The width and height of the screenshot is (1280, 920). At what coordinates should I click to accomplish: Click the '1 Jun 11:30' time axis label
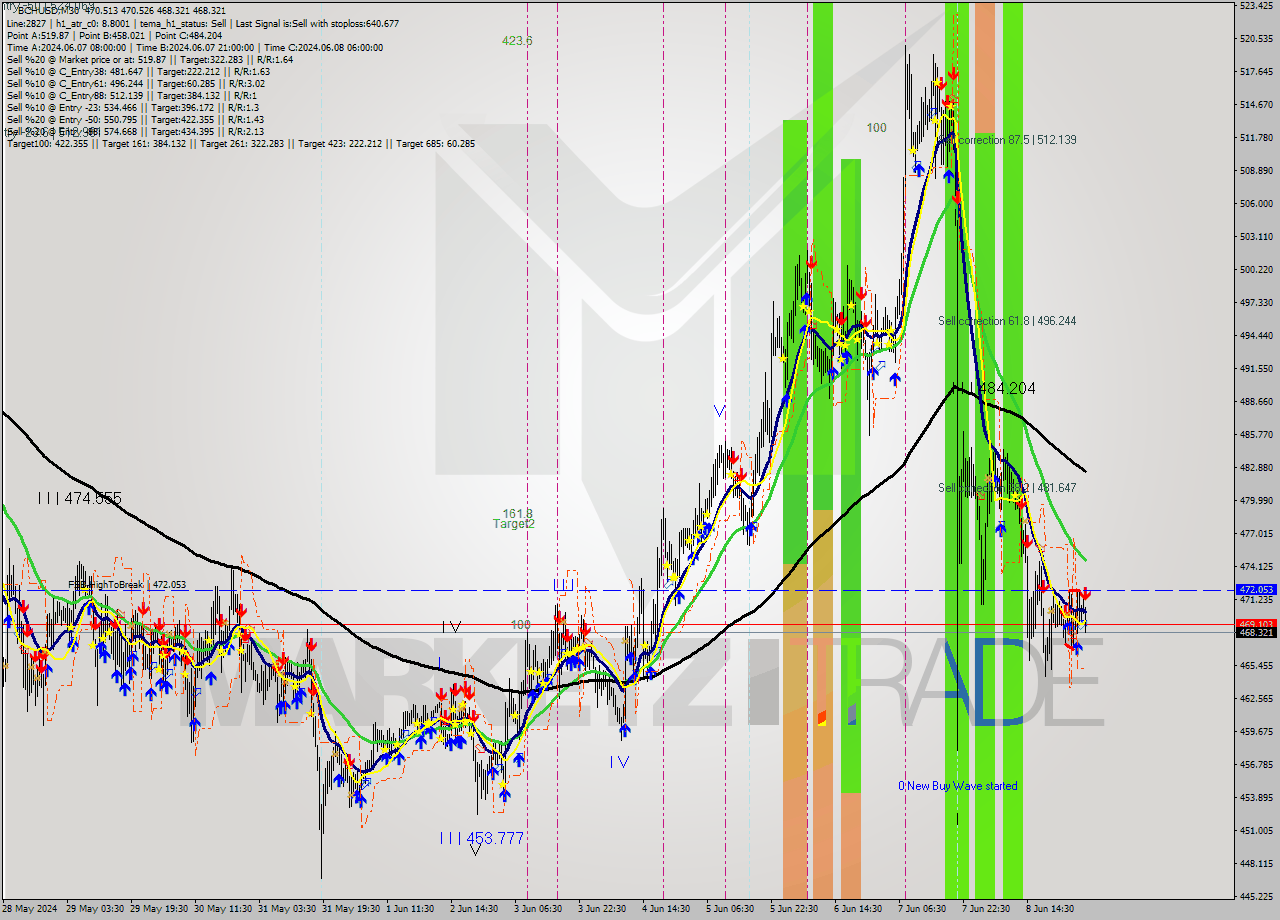pyautogui.click(x=411, y=909)
